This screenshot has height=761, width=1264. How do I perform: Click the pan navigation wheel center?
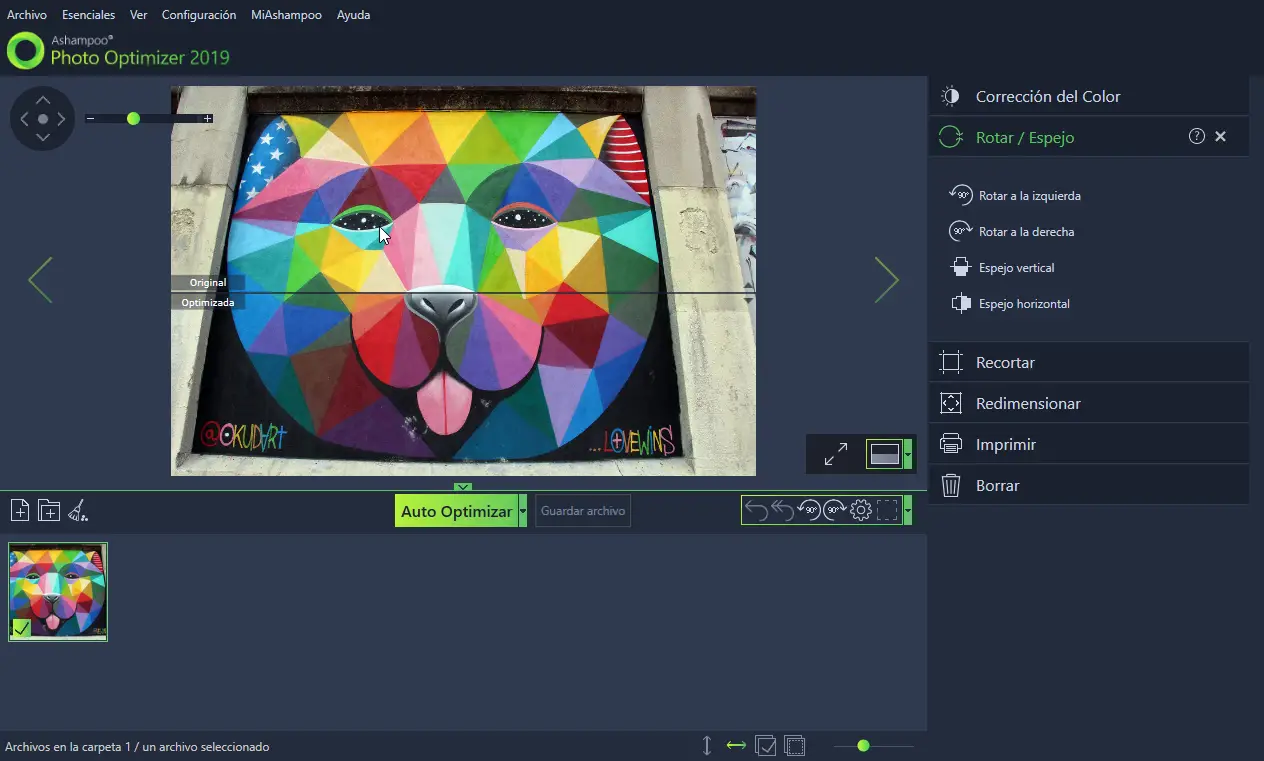[x=43, y=119]
